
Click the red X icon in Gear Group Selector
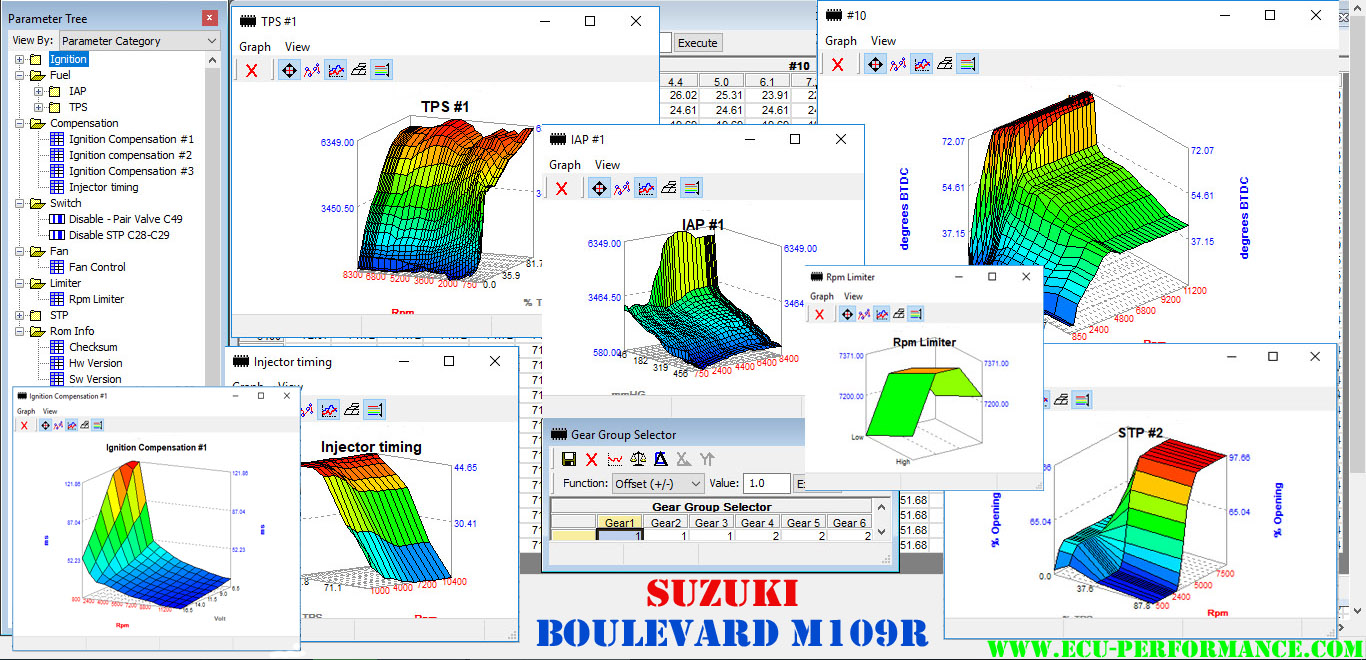[592, 459]
